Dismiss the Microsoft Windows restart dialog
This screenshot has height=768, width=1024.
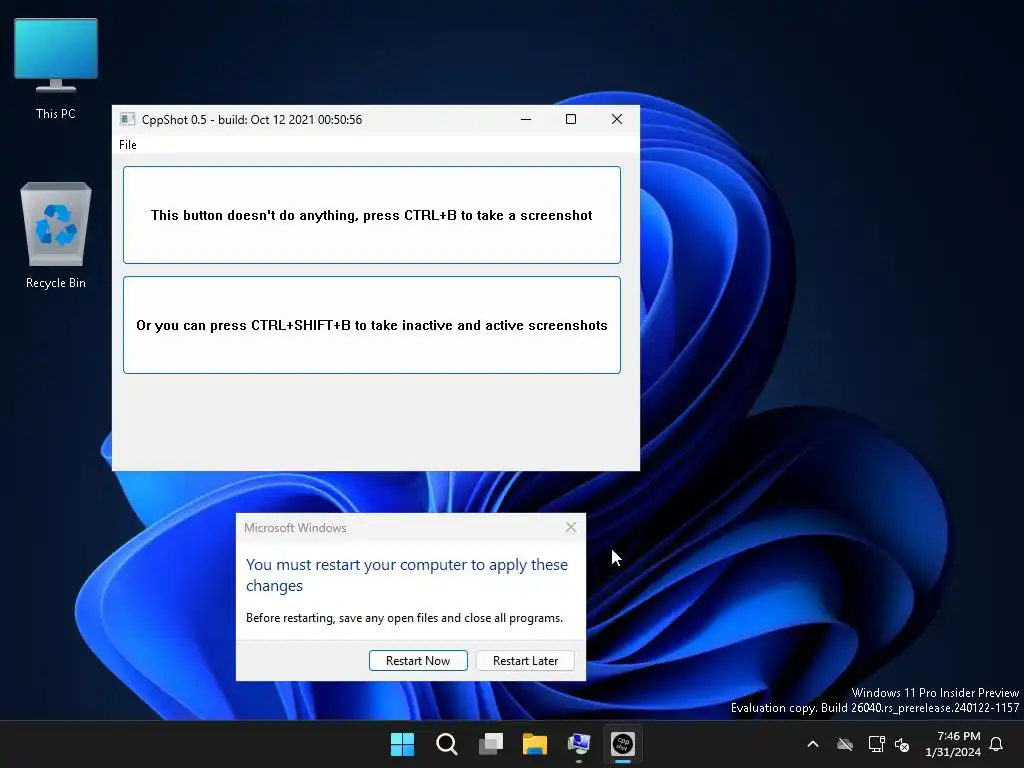(571, 527)
